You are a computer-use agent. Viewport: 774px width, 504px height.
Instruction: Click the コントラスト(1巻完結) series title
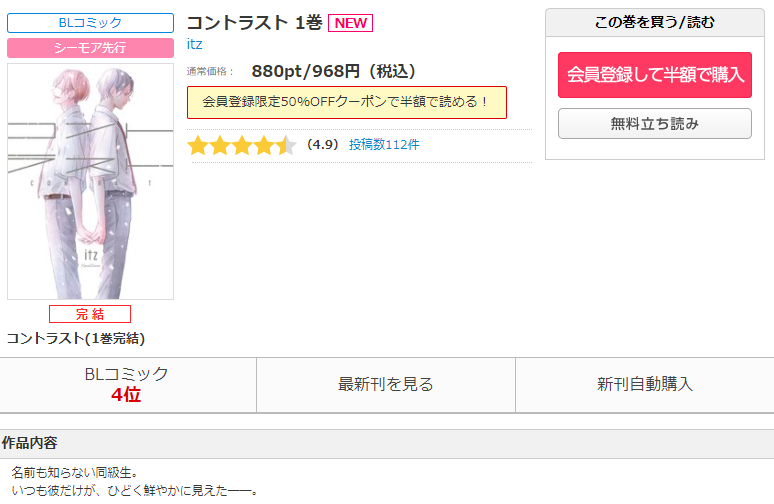point(76,339)
